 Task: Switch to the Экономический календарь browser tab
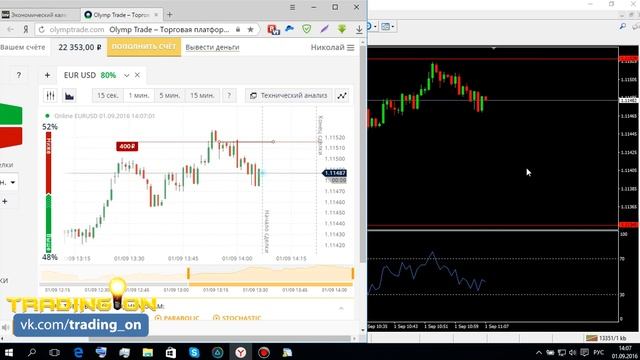[39, 15]
